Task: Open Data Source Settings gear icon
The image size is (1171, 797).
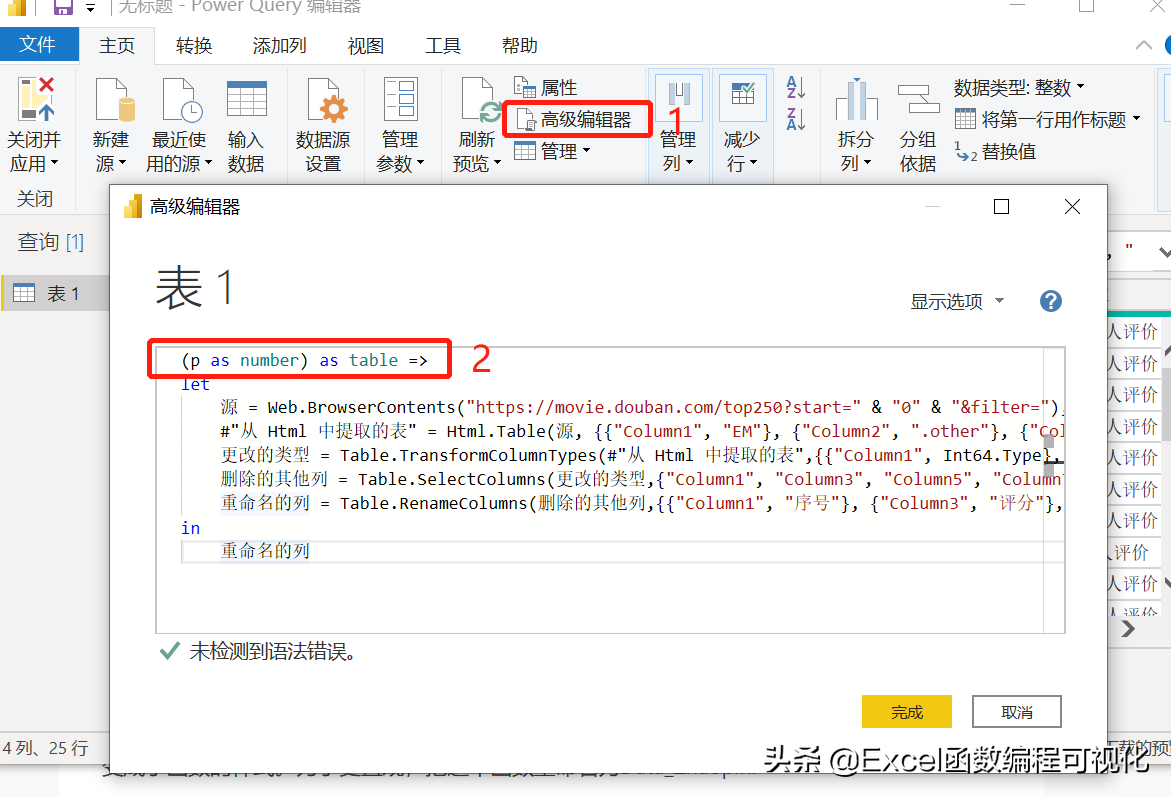Action: pos(327,99)
